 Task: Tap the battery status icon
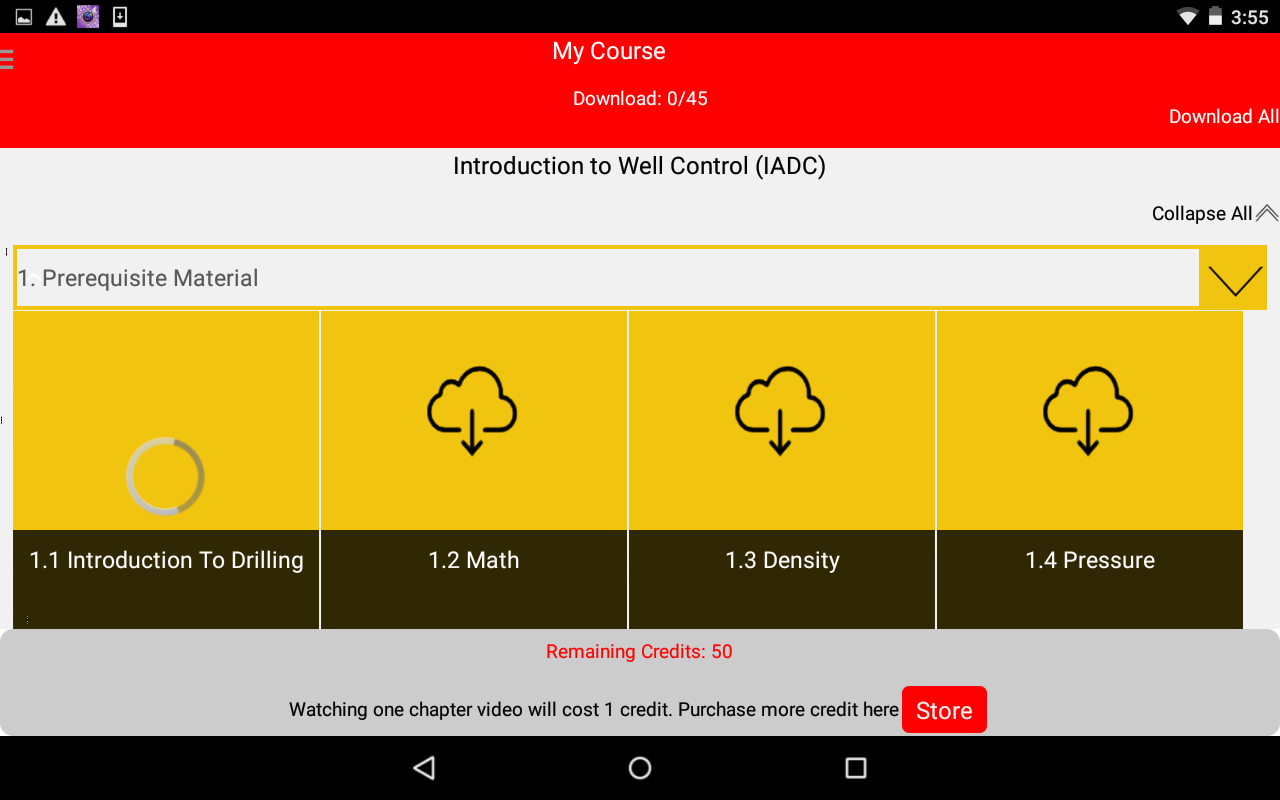pyautogui.click(x=1216, y=16)
